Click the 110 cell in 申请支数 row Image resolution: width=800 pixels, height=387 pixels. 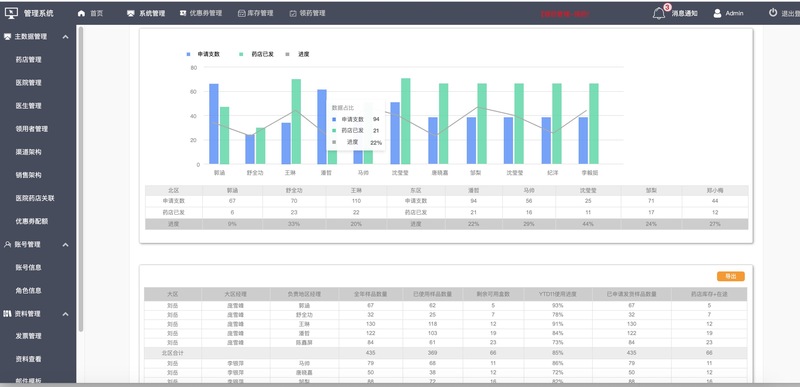coord(356,201)
